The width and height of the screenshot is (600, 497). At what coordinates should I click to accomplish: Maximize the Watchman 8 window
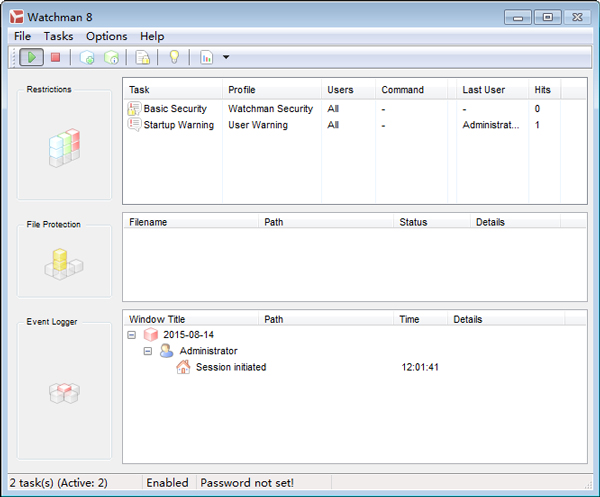coord(548,17)
